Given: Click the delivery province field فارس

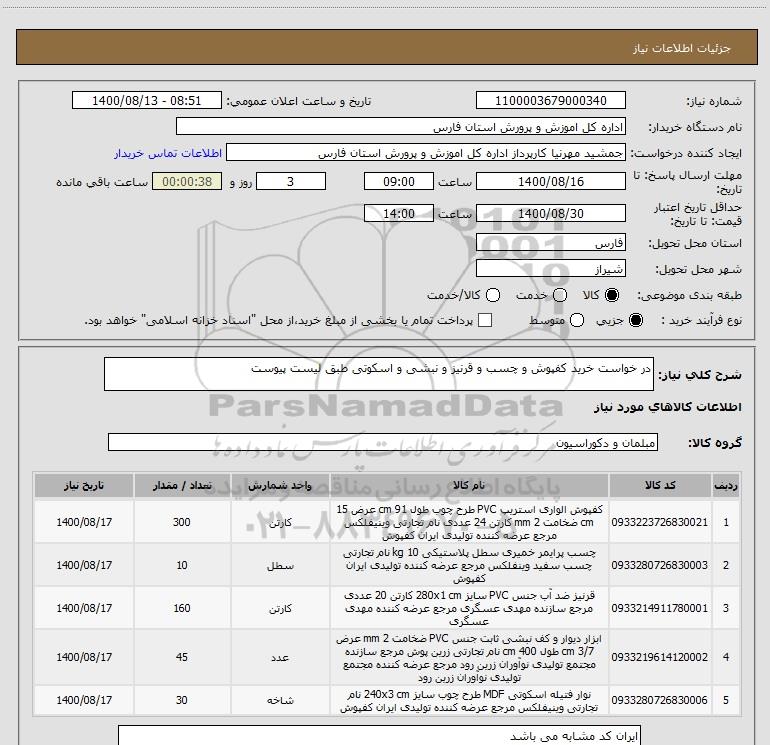Looking at the screenshot, I should (x=550, y=243).
